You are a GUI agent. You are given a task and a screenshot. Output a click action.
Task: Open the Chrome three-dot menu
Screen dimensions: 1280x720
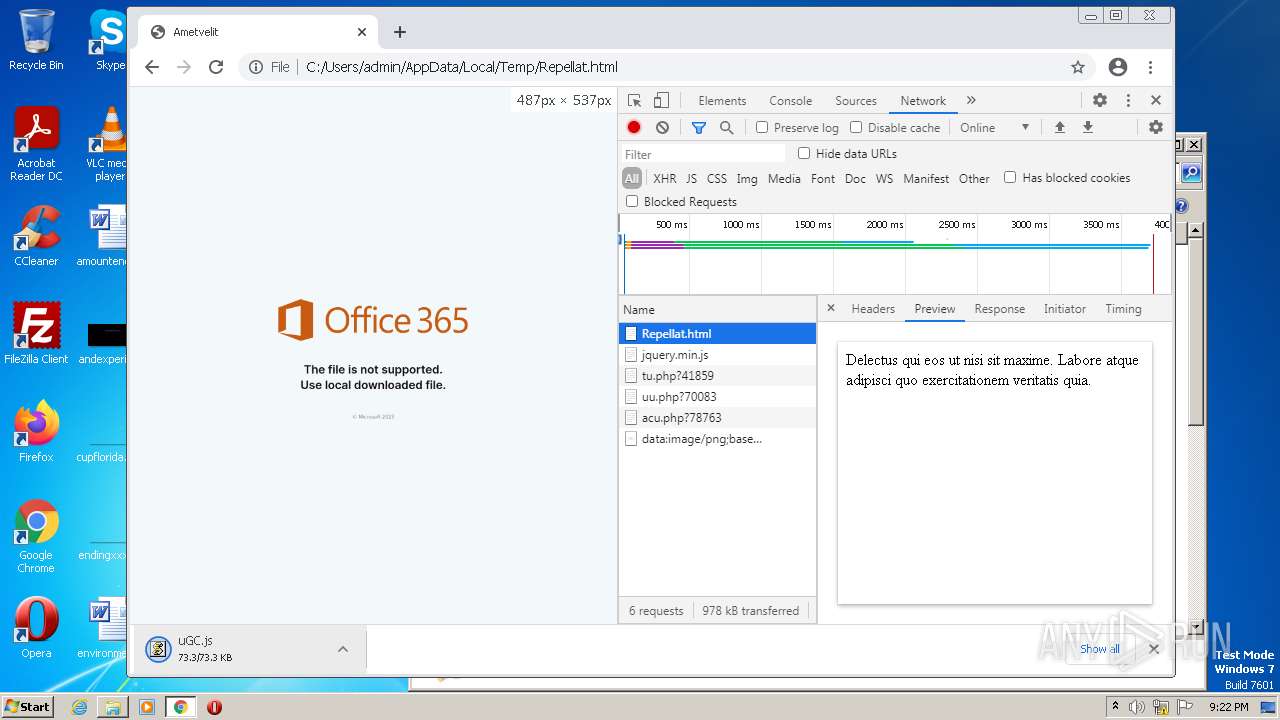[x=1151, y=67]
